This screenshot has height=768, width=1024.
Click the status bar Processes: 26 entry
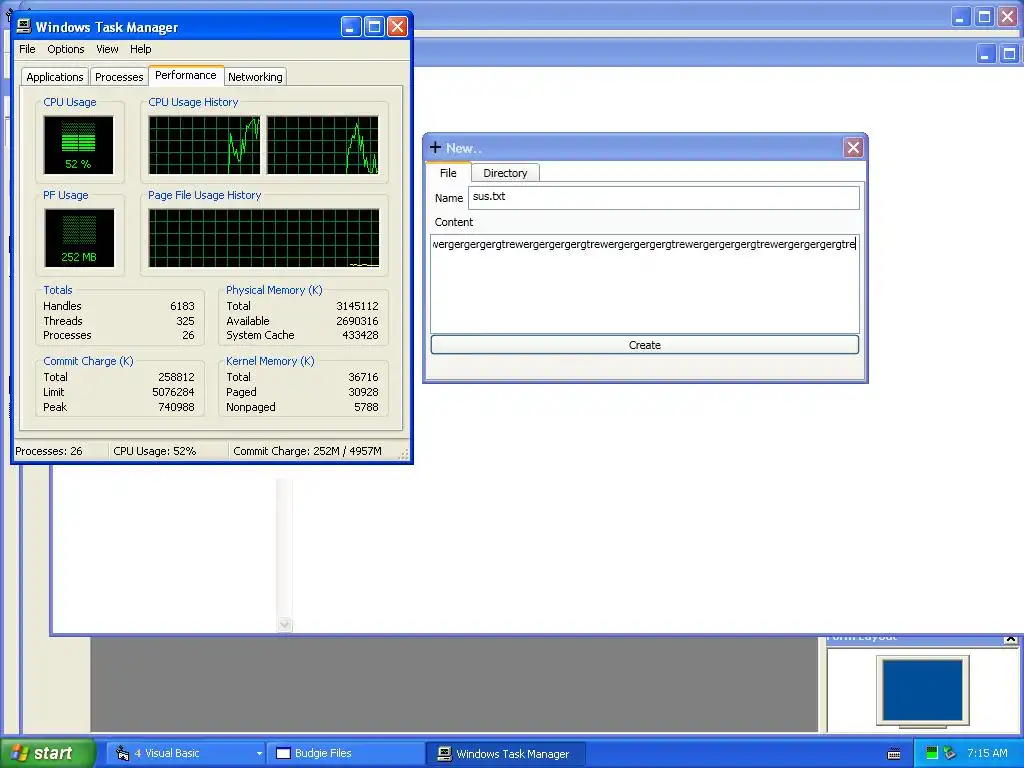pyautogui.click(x=61, y=451)
